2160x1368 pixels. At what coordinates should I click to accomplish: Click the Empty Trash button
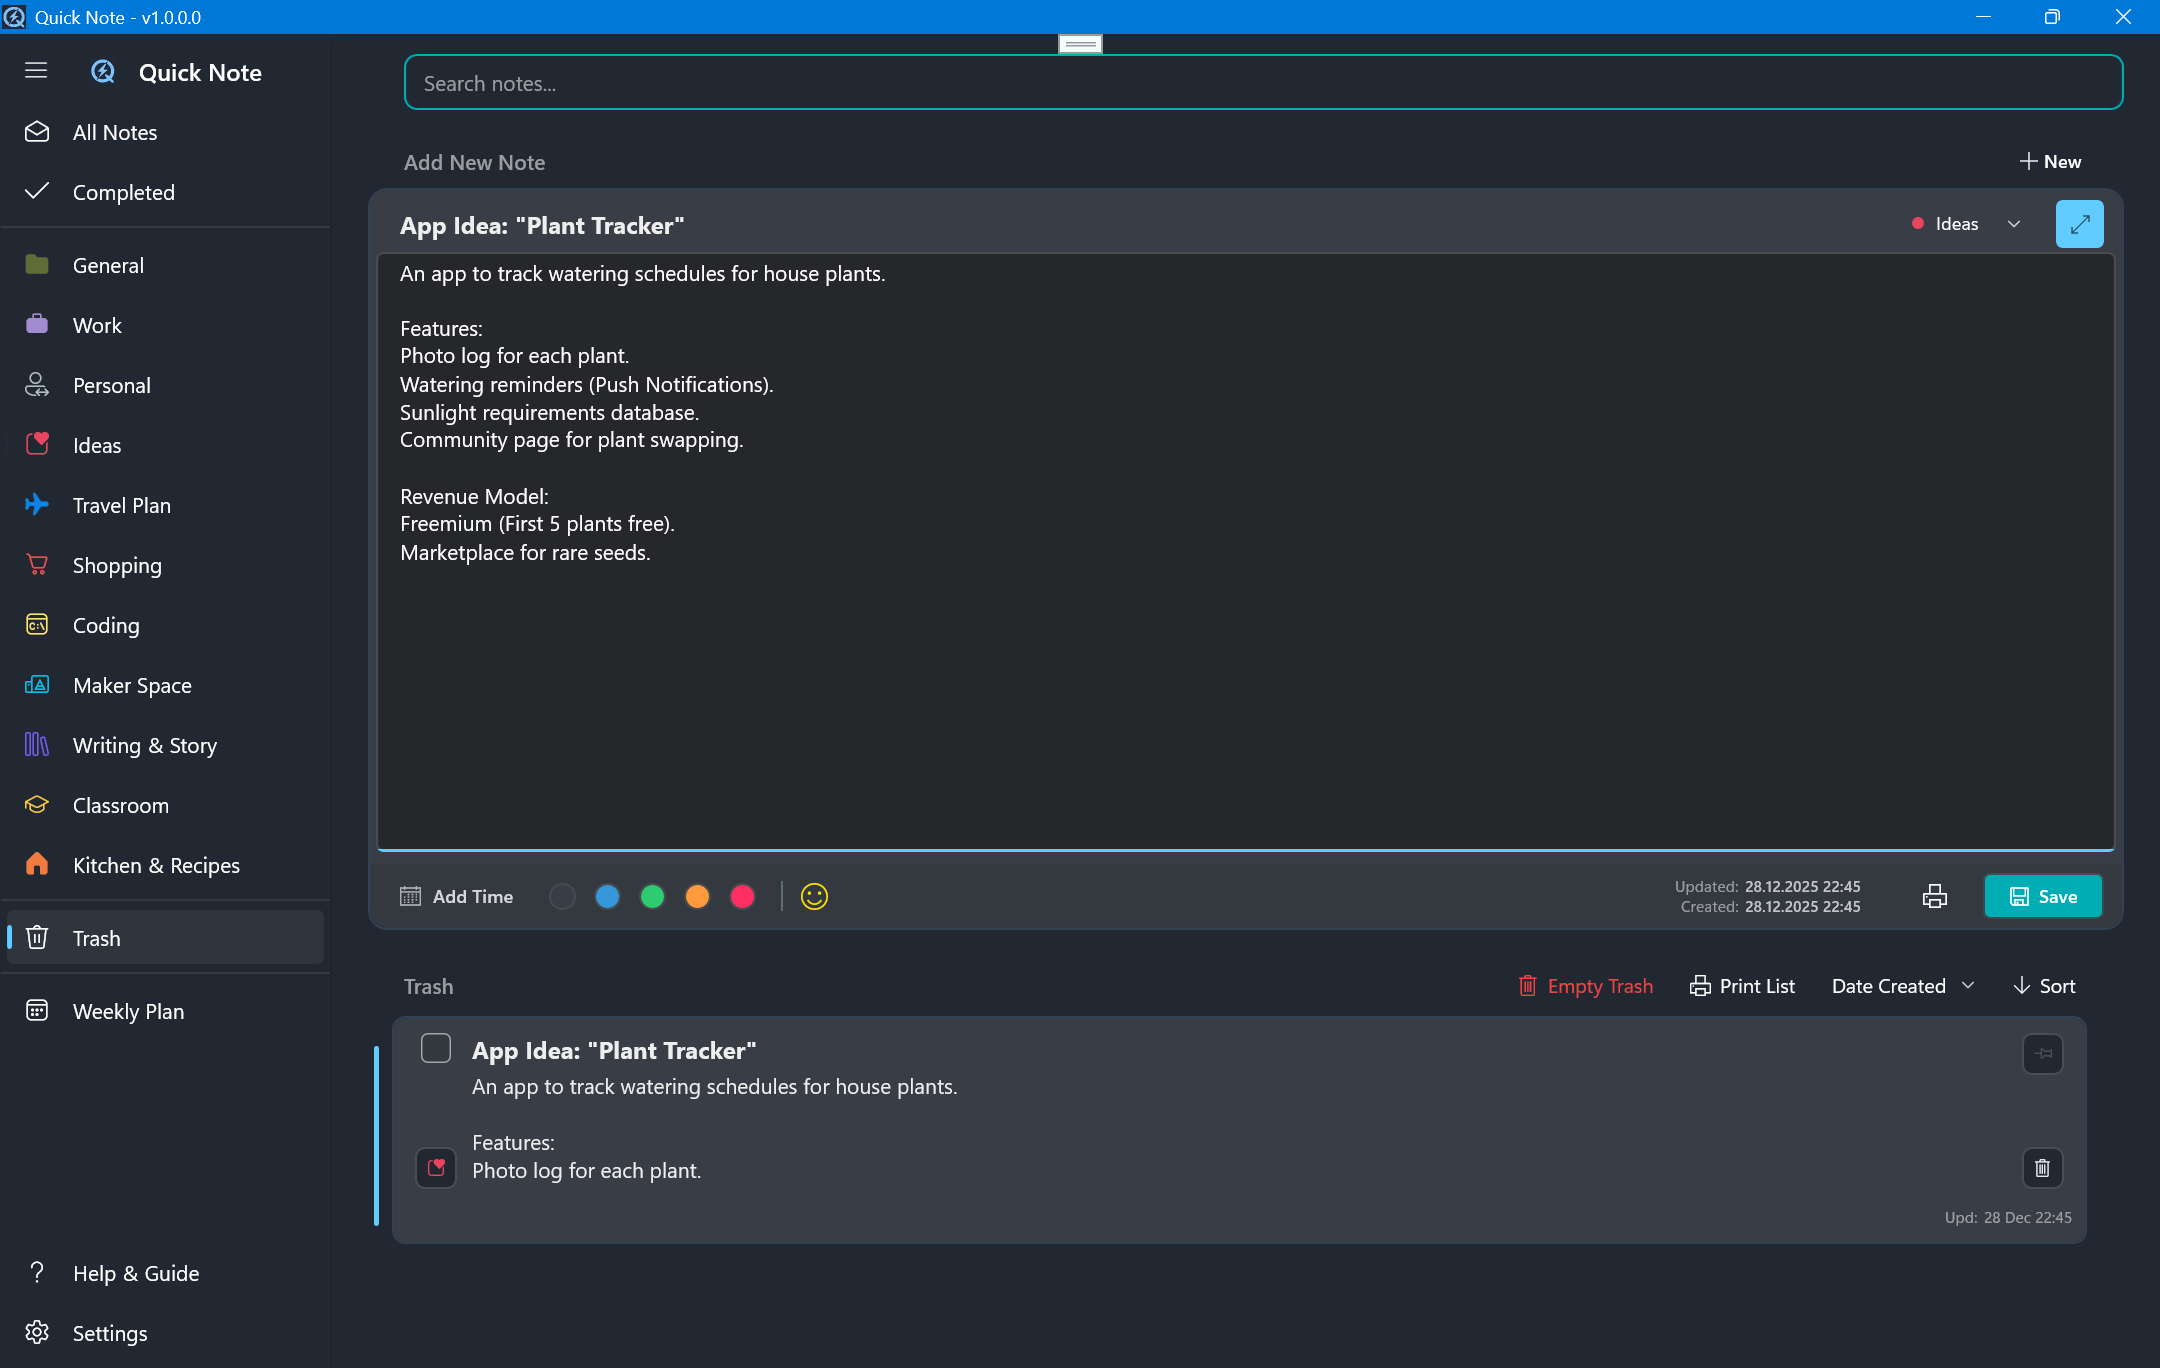click(x=1586, y=986)
